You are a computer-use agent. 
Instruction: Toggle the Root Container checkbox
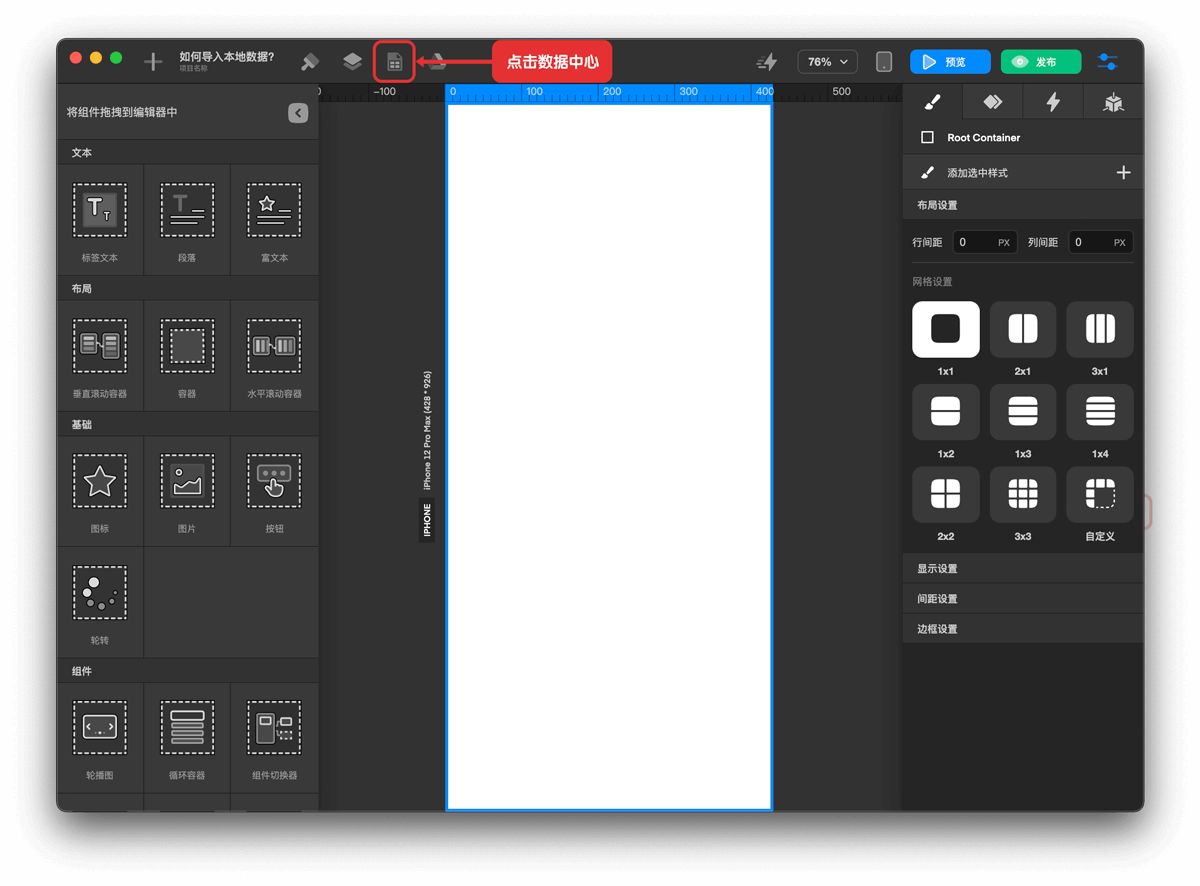point(927,137)
